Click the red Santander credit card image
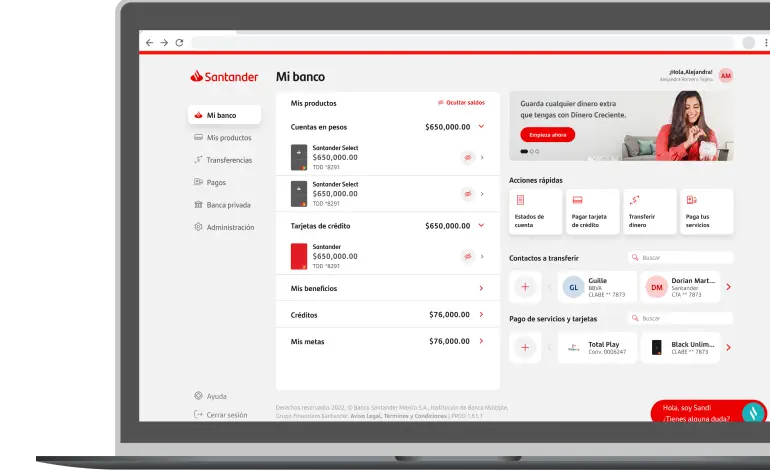This screenshot has width=770, height=476. click(x=299, y=256)
